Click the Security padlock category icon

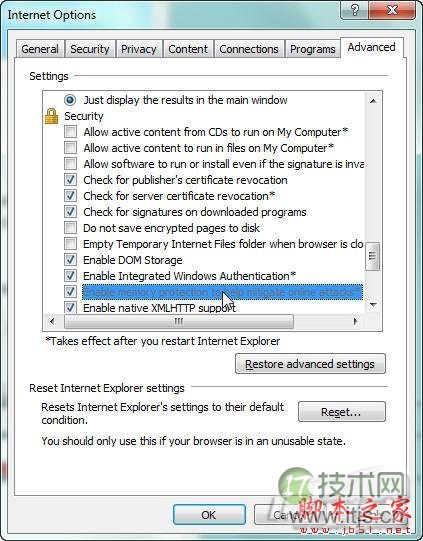pos(51,116)
